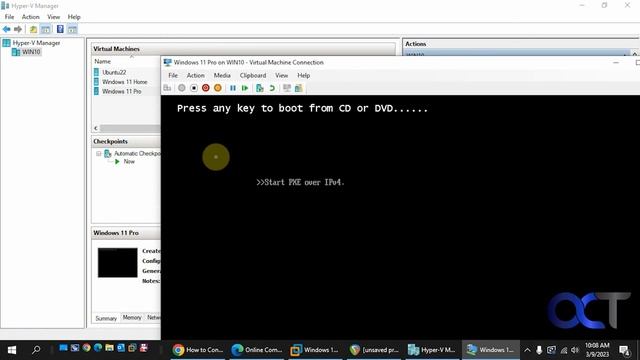Open the Media menu
The image size is (640, 360).
click(x=222, y=76)
